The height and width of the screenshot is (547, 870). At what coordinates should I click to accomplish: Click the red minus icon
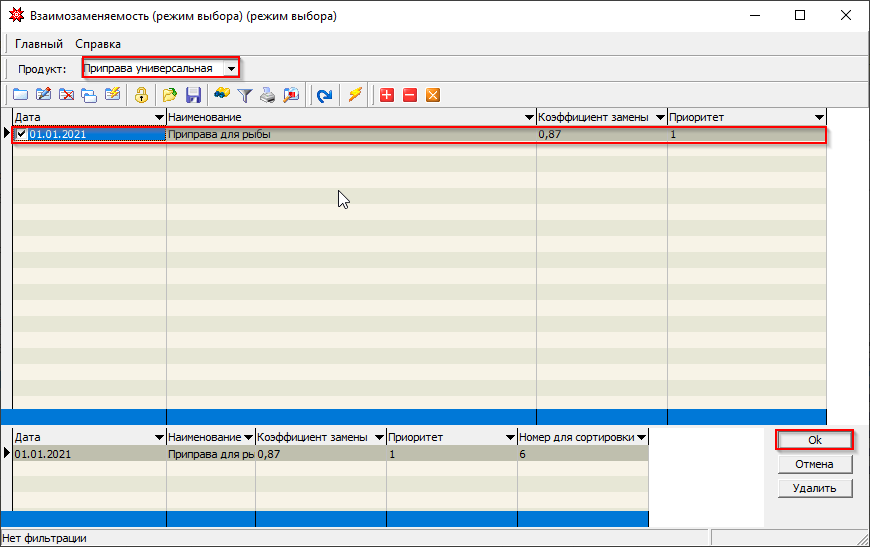click(410, 95)
